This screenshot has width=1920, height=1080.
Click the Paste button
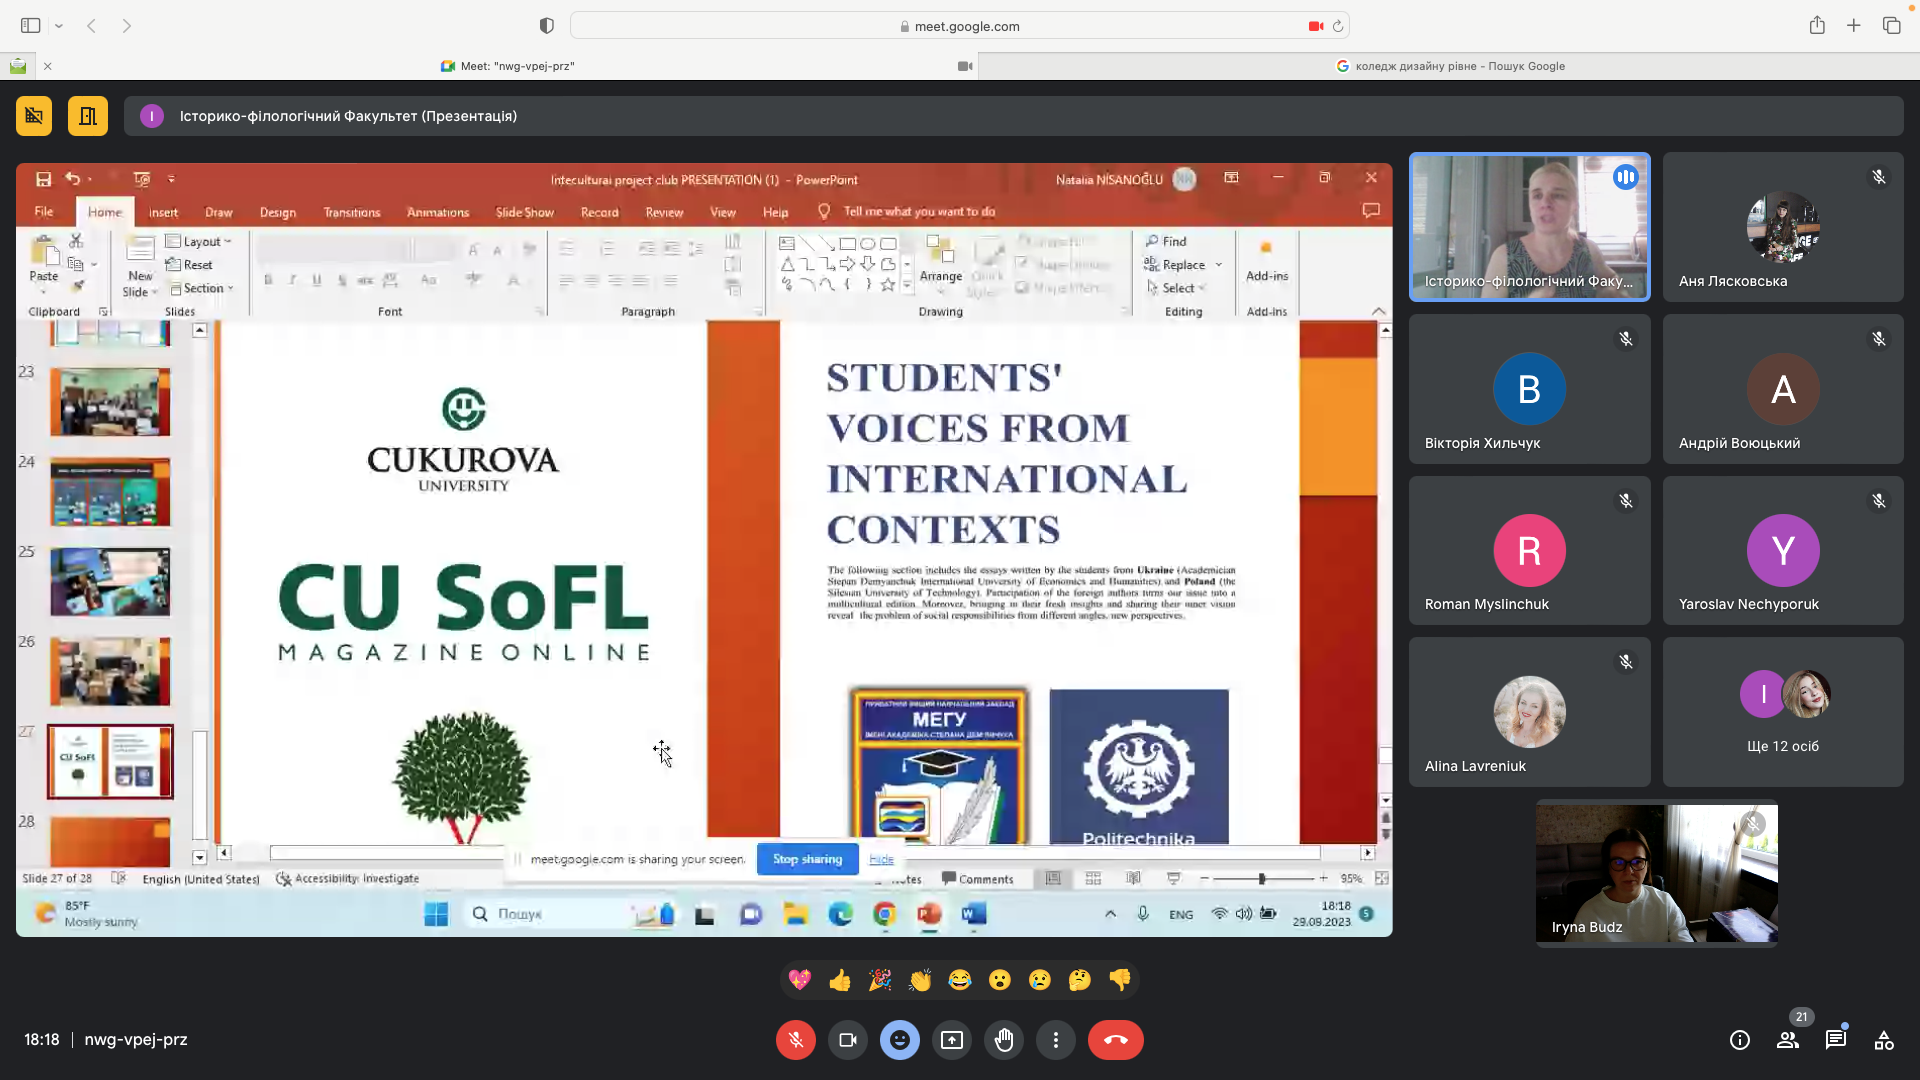pyautogui.click(x=43, y=259)
